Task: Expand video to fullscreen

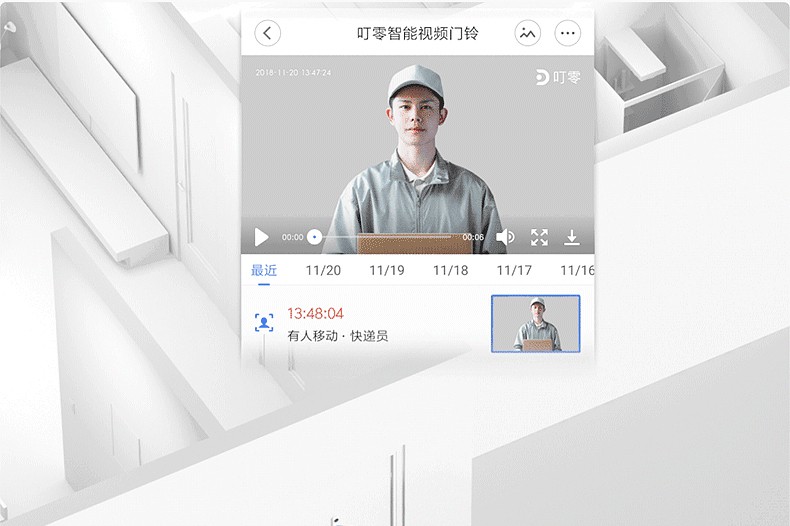Action: click(x=539, y=237)
